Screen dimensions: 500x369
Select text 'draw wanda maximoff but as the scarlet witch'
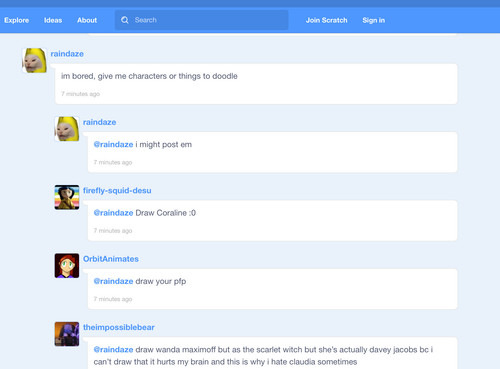pyautogui.click(x=219, y=350)
